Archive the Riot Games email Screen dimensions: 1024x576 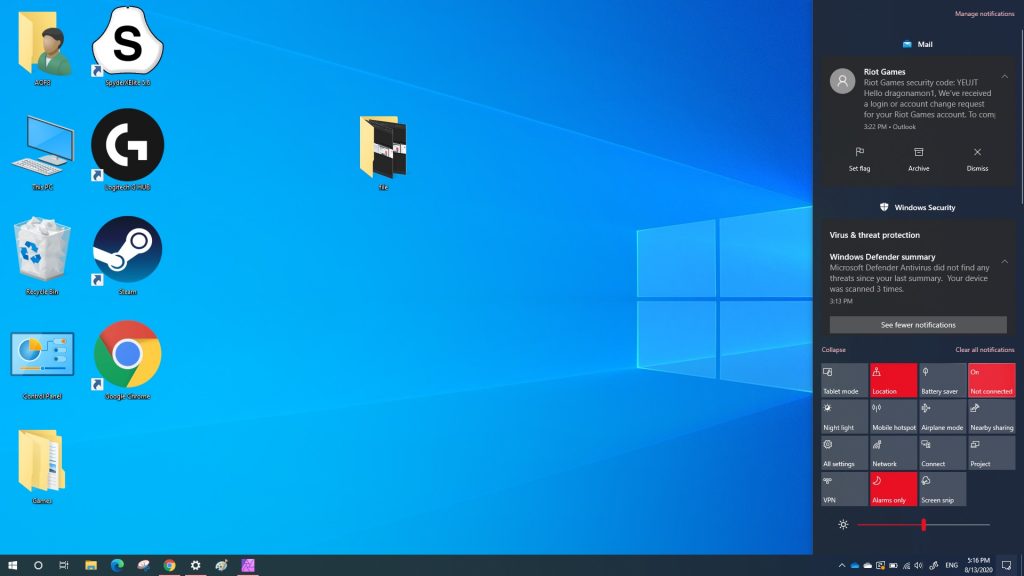click(x=918, y=159)
